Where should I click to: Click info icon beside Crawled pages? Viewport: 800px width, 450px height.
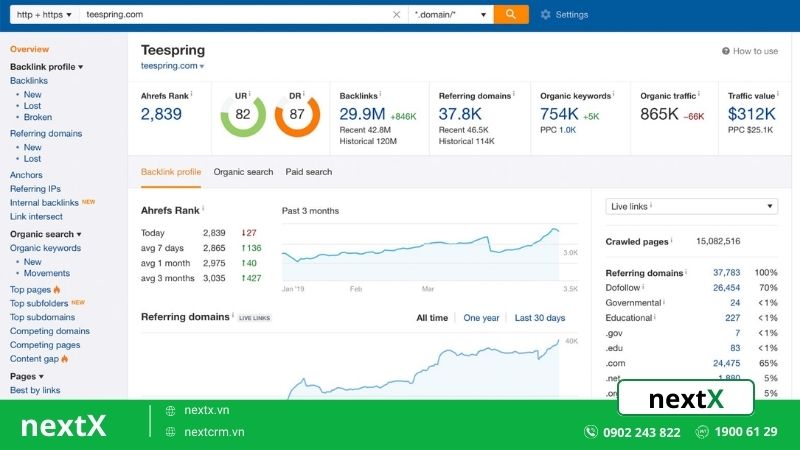coord(671,239)
